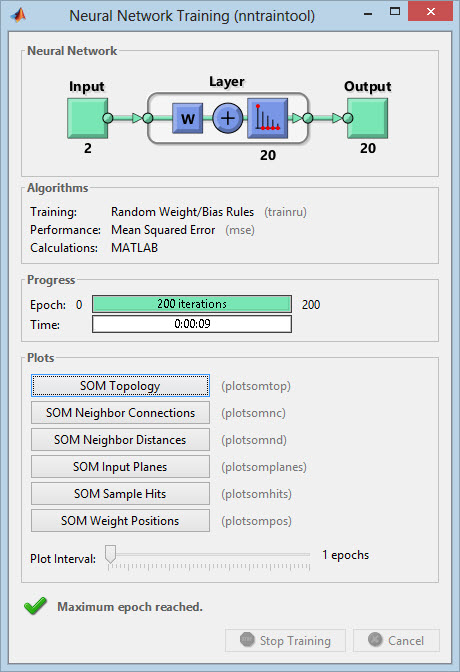Click the 'MATLAB' calculations value
Viewport: 460px width, 672px height.
(x=134, y=248)
